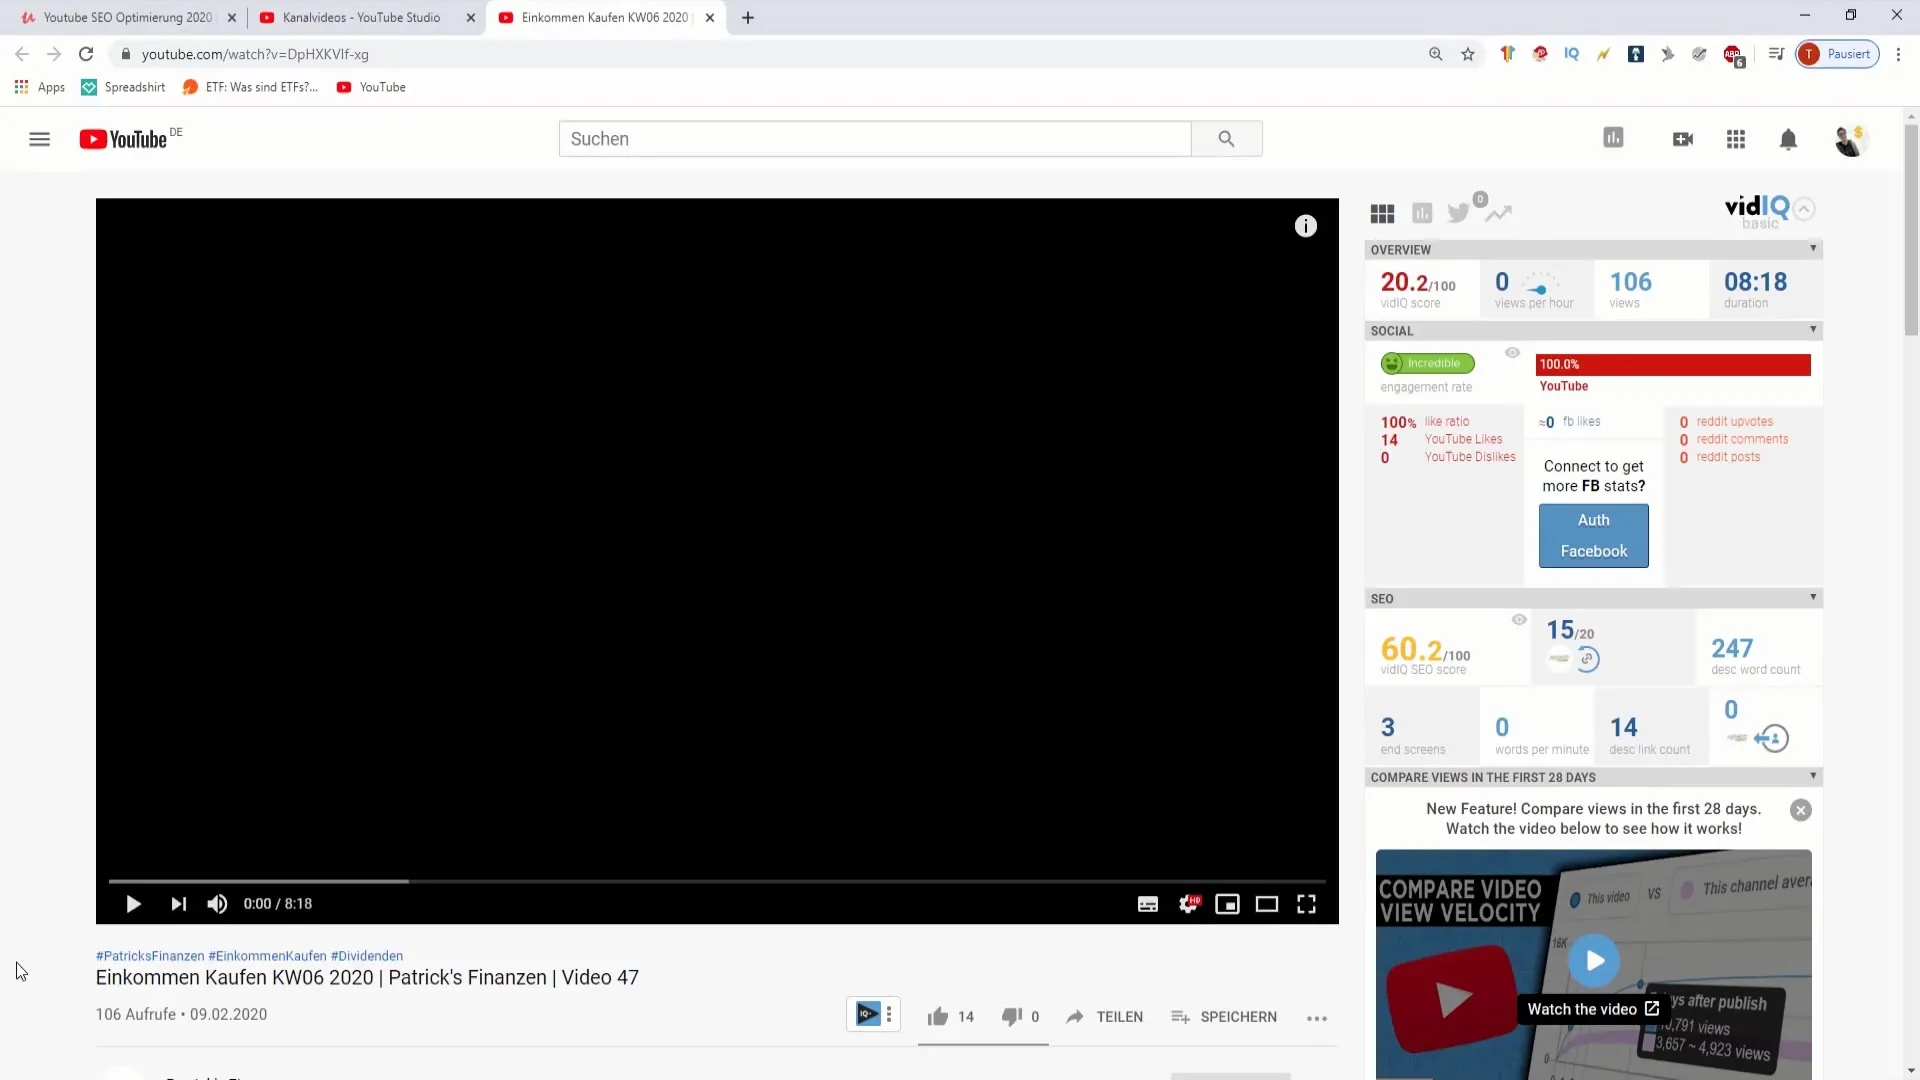The image size is (1920, 1080).
Task: Select the vidIQ trend line tab
Action: (1498, 213)
